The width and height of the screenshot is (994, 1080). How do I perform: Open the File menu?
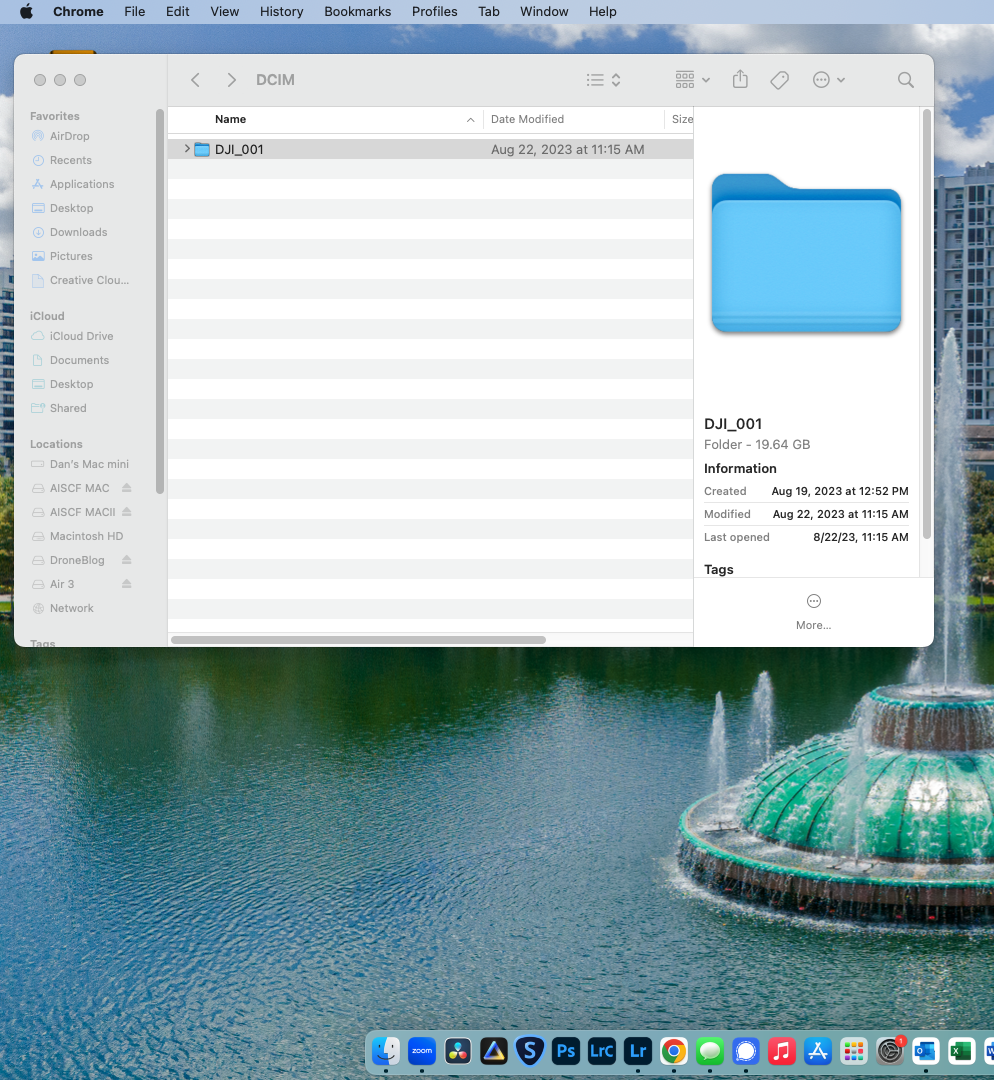click(134, 12)
